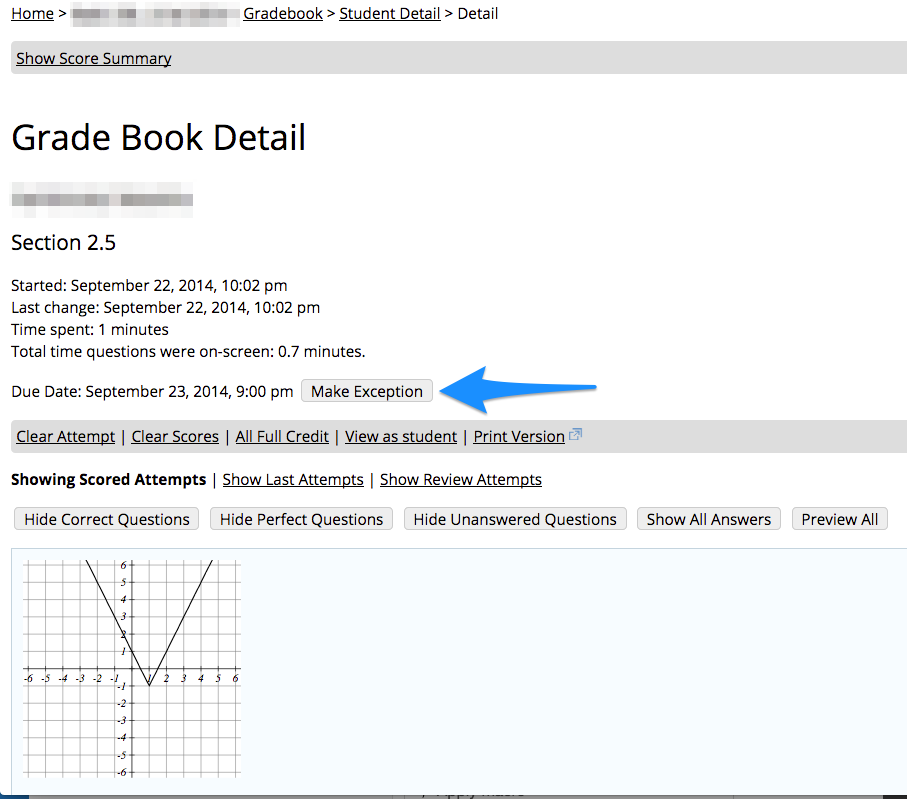The width and height of the screenshot is (907, 799).
Task: Open the Gradebook breadcrumb link
Action: (283, 13)
